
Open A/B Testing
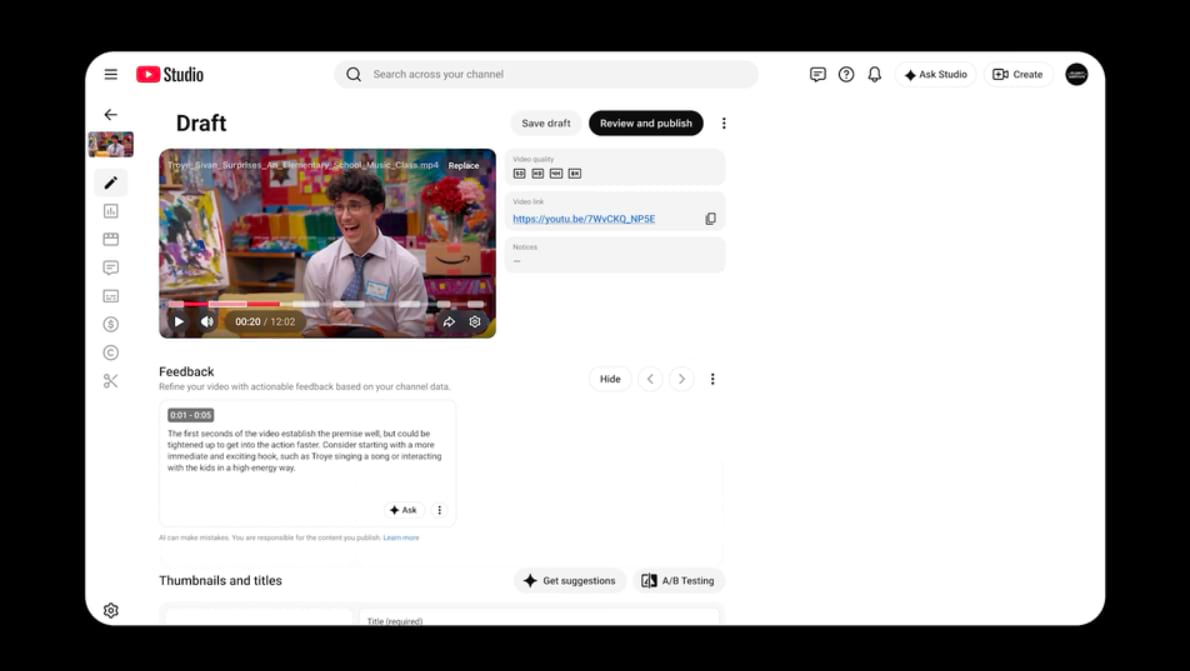point(678,581)
